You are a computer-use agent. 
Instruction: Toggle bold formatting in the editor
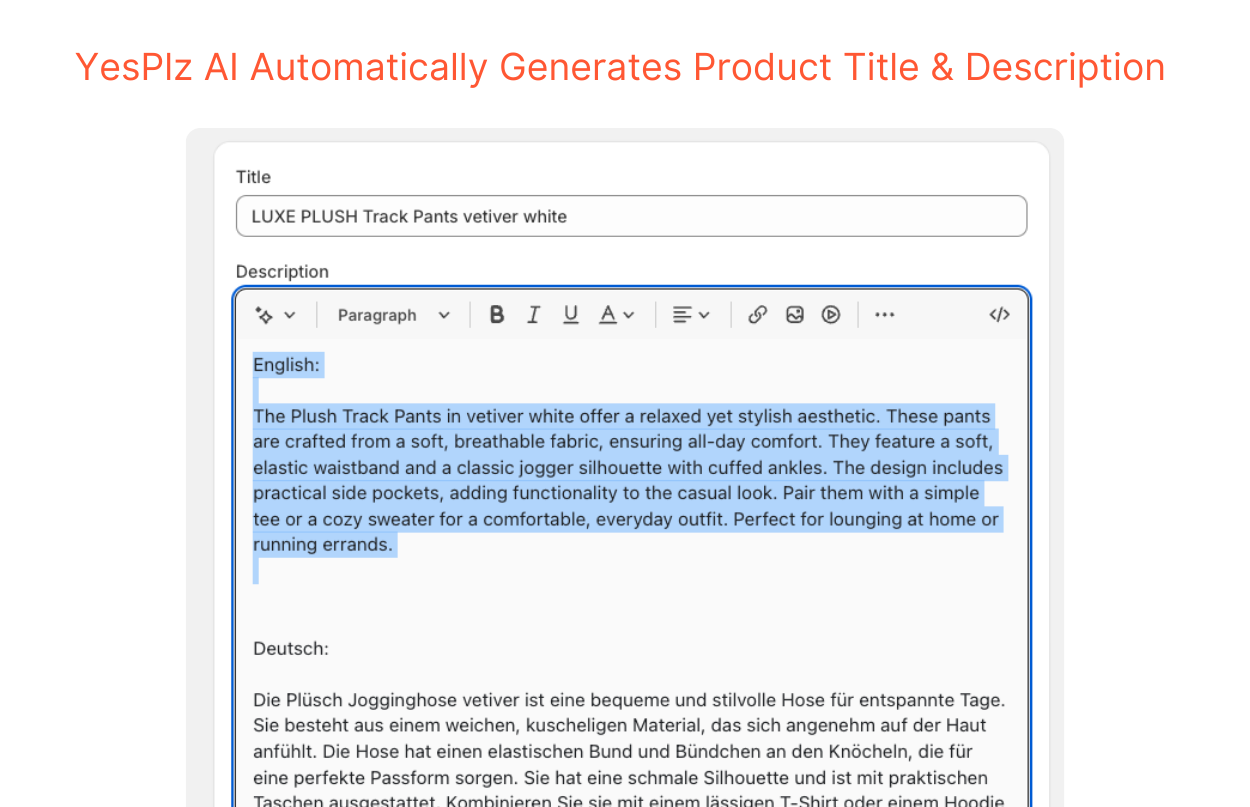pos(497,314)
